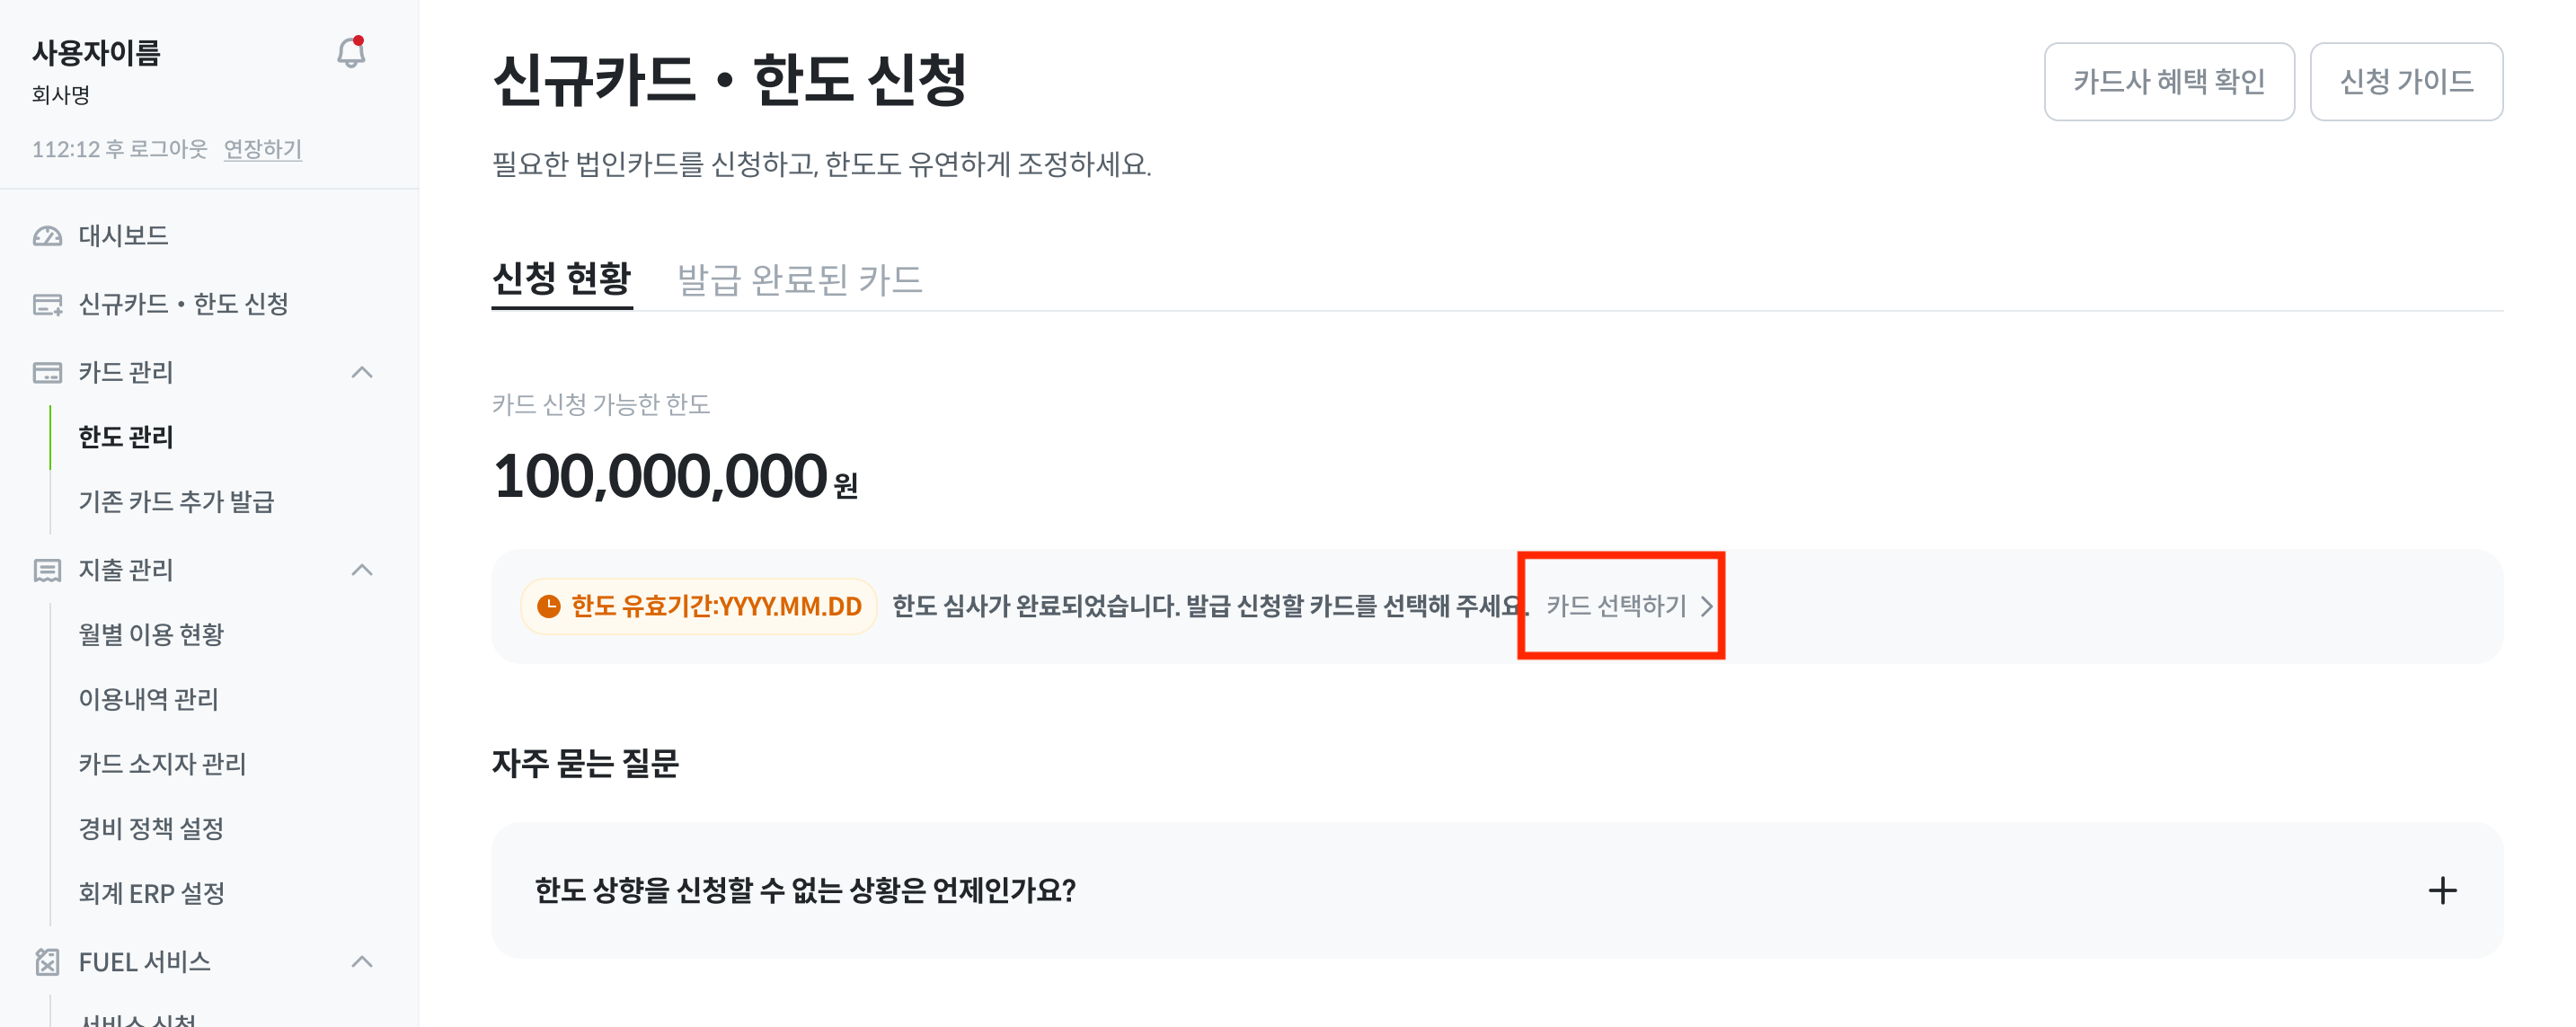Image resolution: width=2576 pixels, height=1027 pixels.
Task: Select the 신청 현황 tab
Action: (561, 279)
